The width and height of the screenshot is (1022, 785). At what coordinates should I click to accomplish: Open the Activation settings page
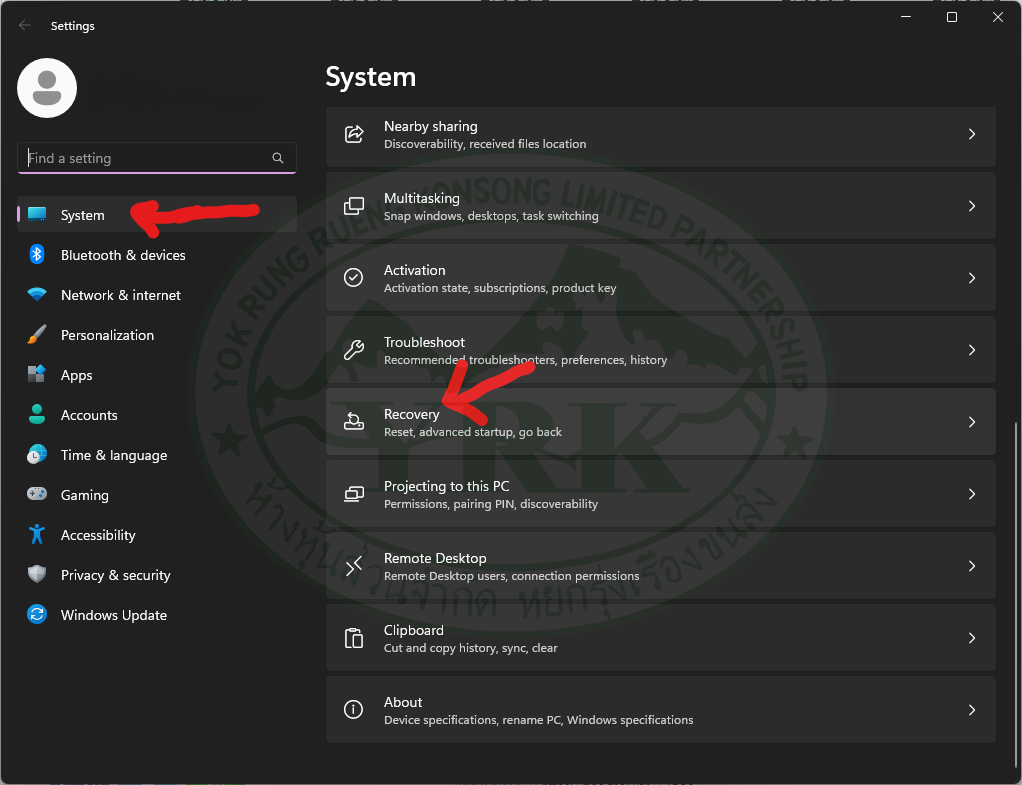point(661,278)
